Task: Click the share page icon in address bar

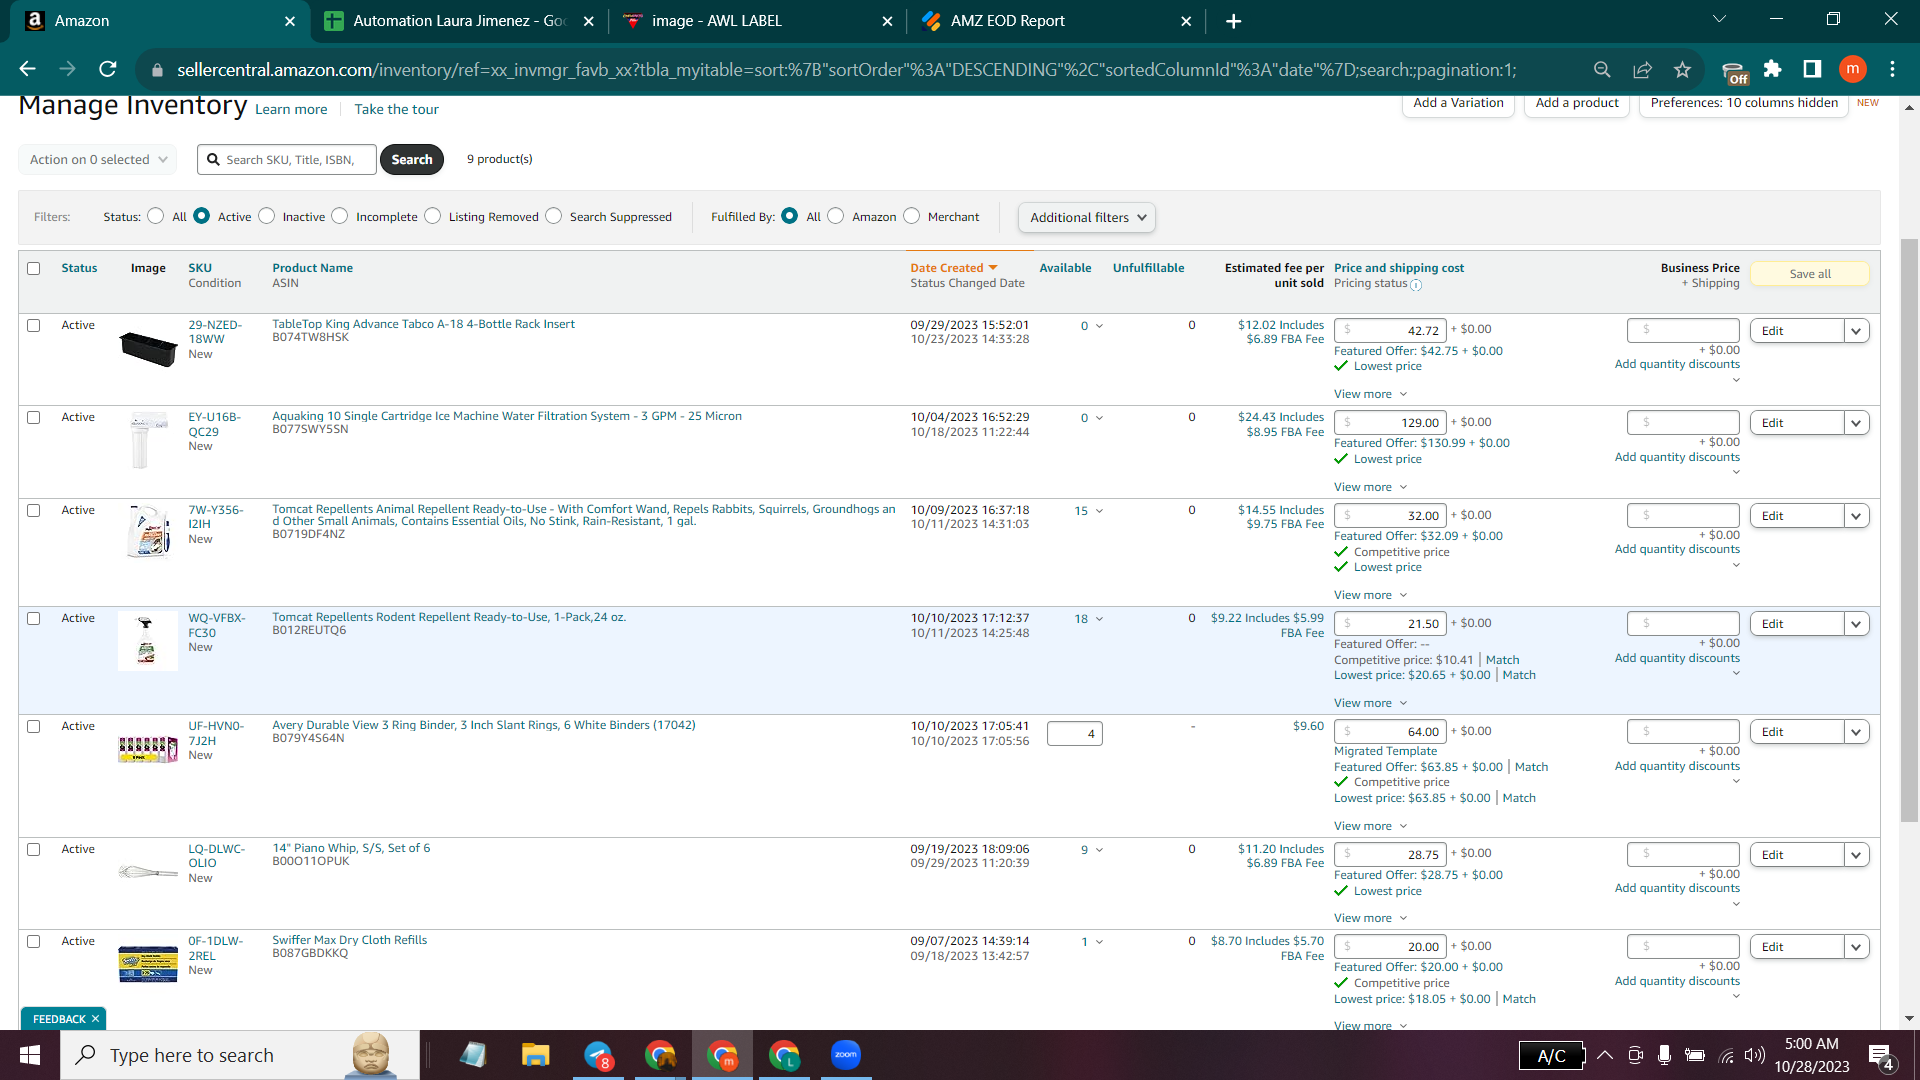Action: (1642, 69)
